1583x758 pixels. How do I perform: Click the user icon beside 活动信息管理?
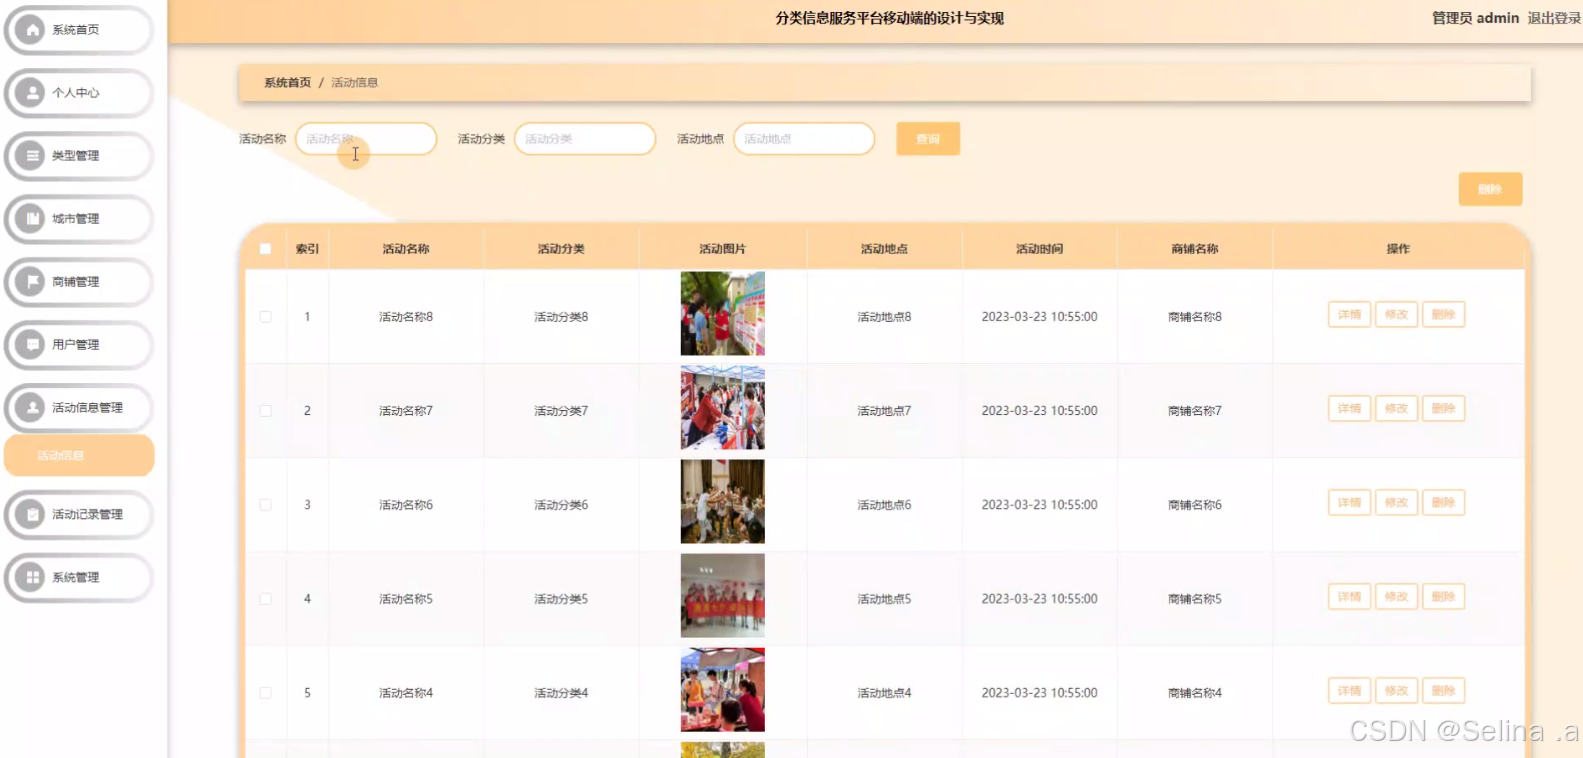tap(31, 408)
